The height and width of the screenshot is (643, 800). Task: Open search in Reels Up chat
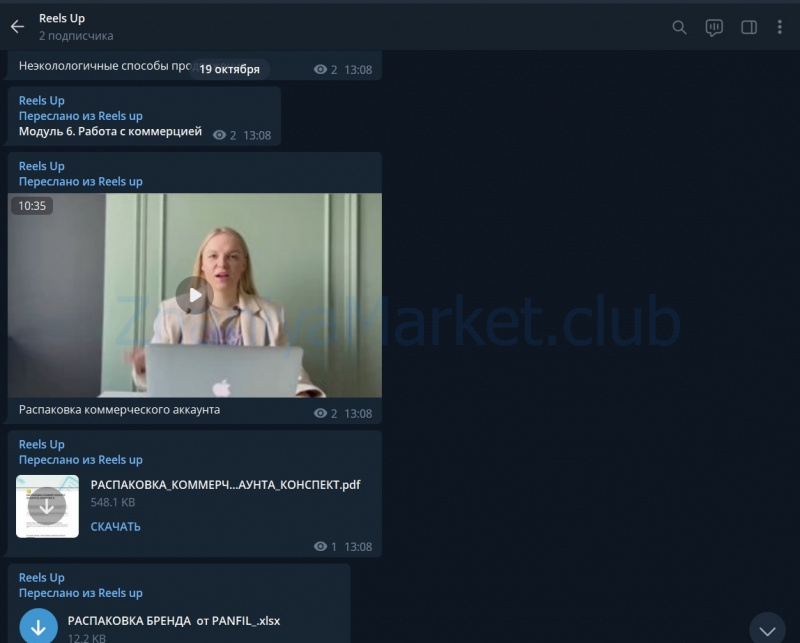pyautogui.click(x=679, y=27)
